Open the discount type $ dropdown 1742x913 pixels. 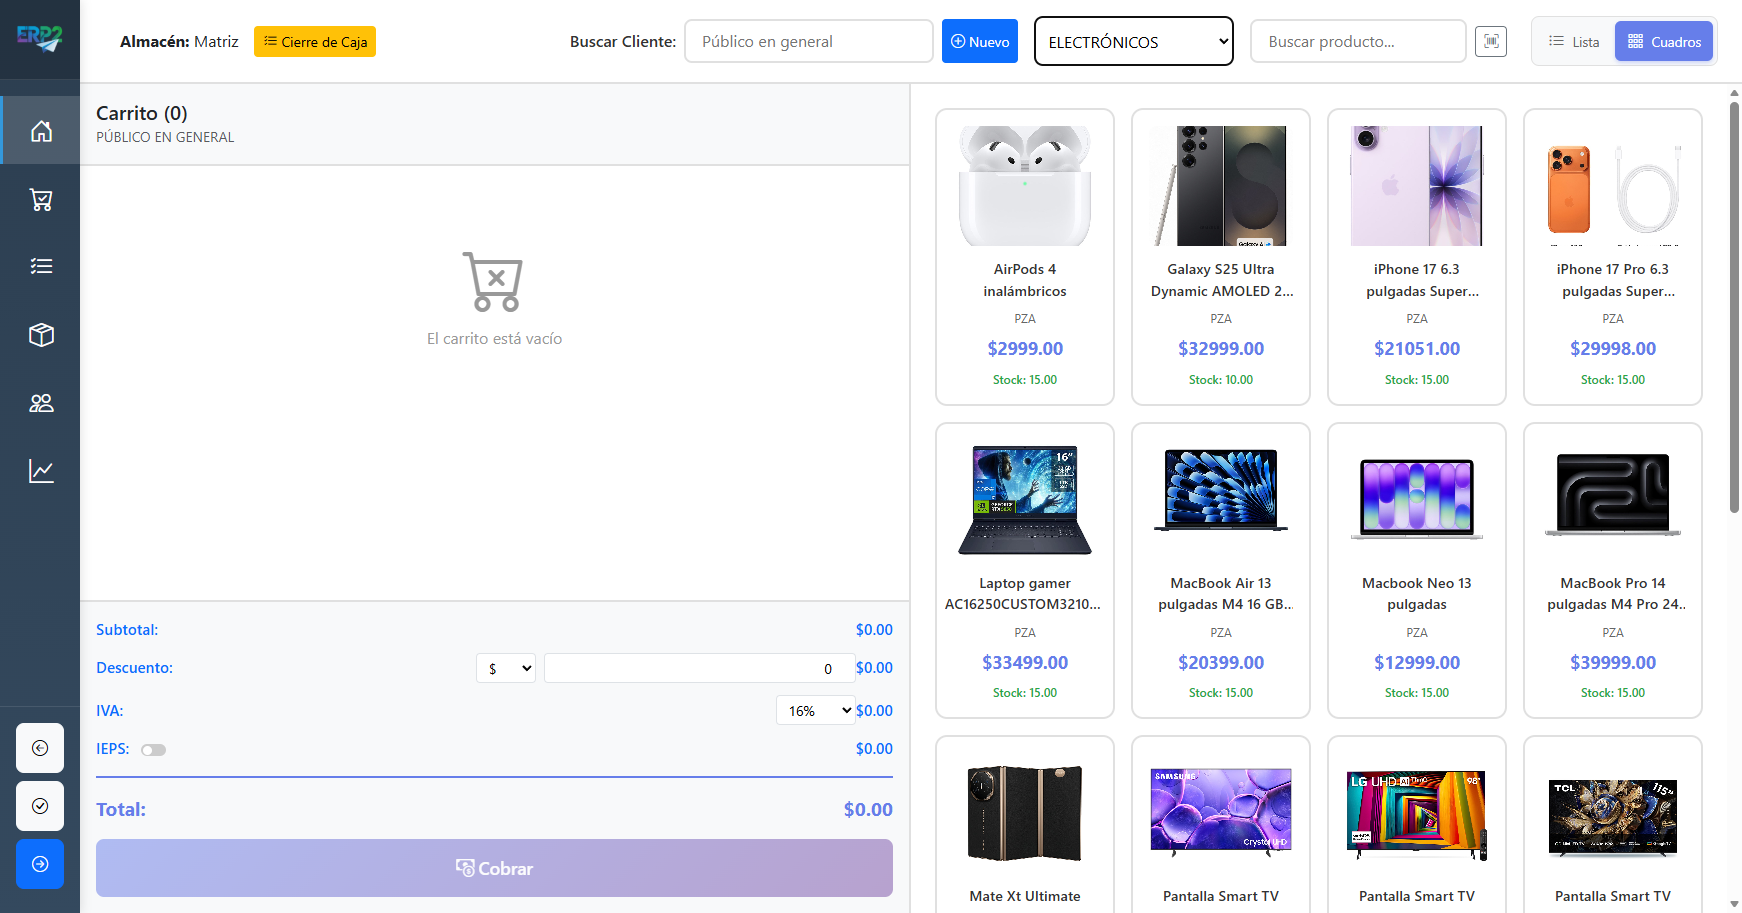click(x=506, y=668)
